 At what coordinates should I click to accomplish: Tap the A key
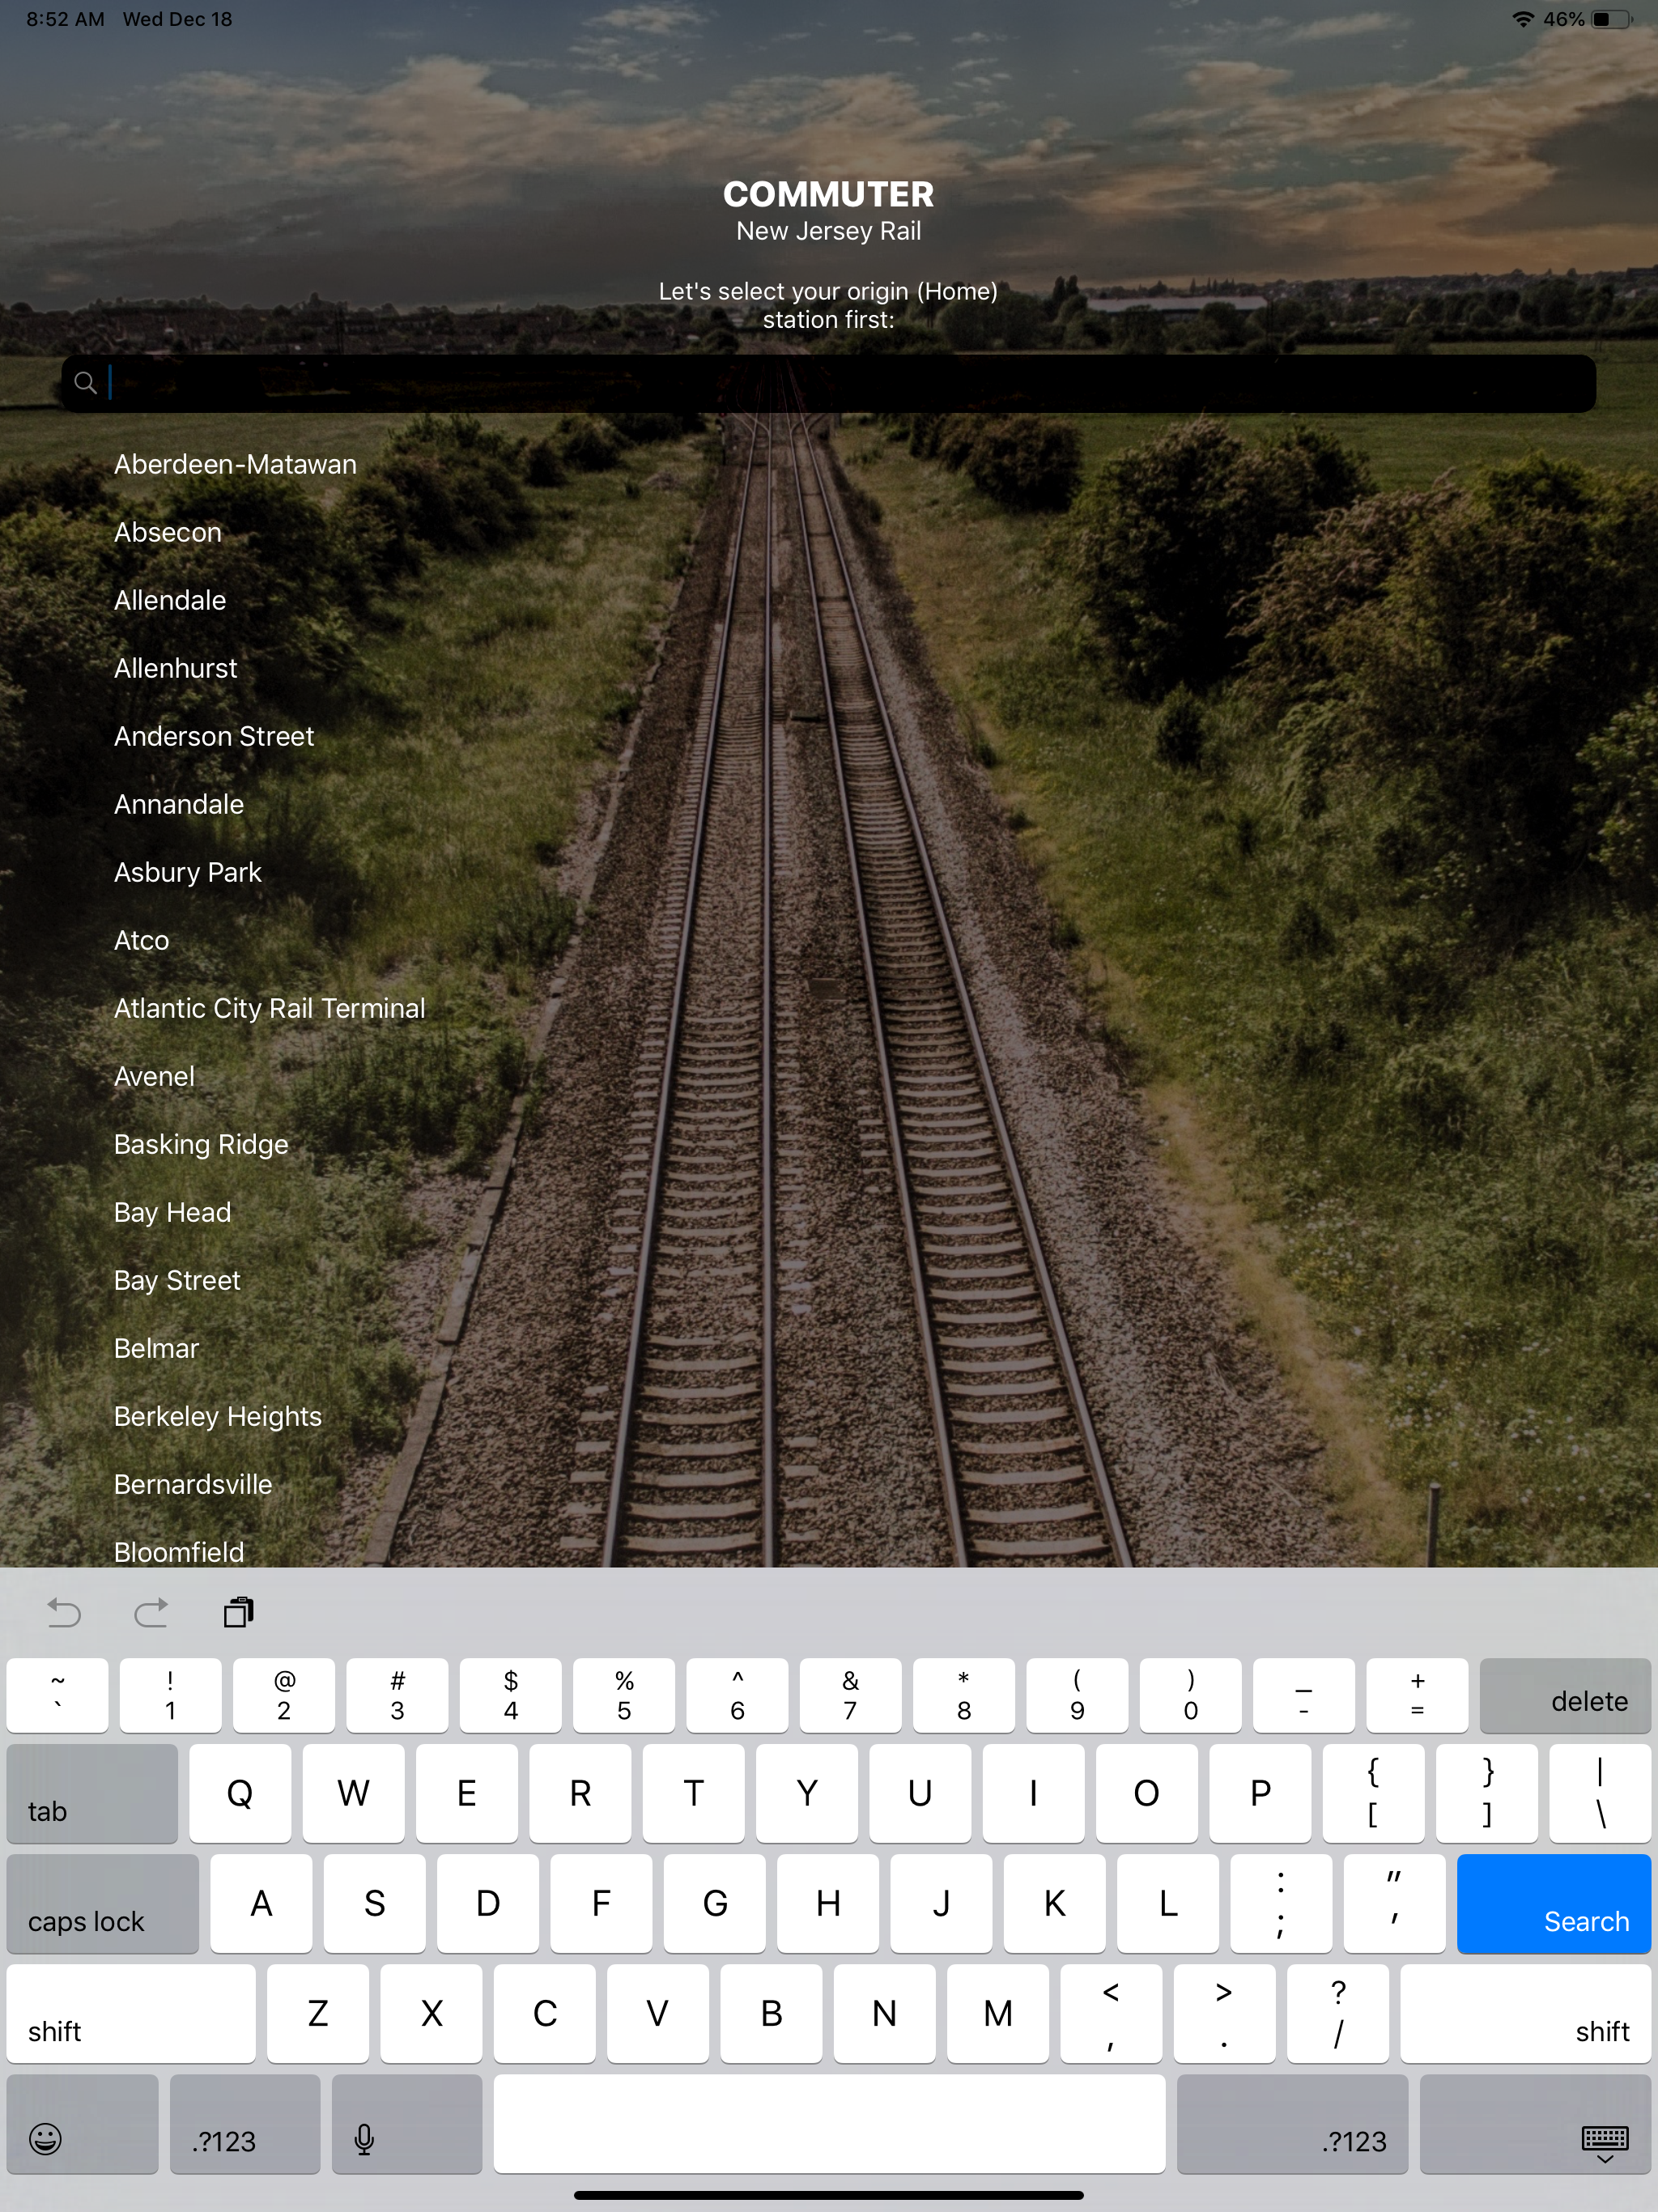click(x=261, y=1904)
